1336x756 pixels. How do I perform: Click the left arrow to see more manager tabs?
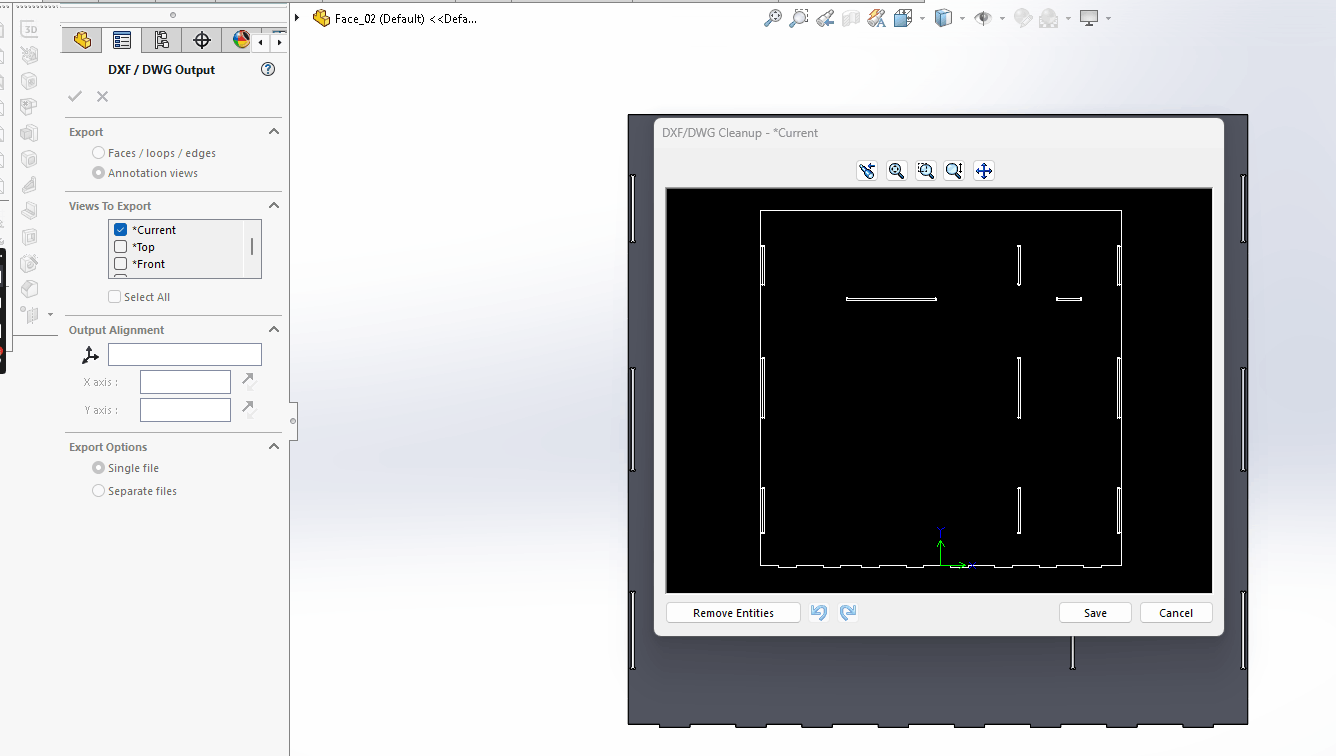point(261,42)
